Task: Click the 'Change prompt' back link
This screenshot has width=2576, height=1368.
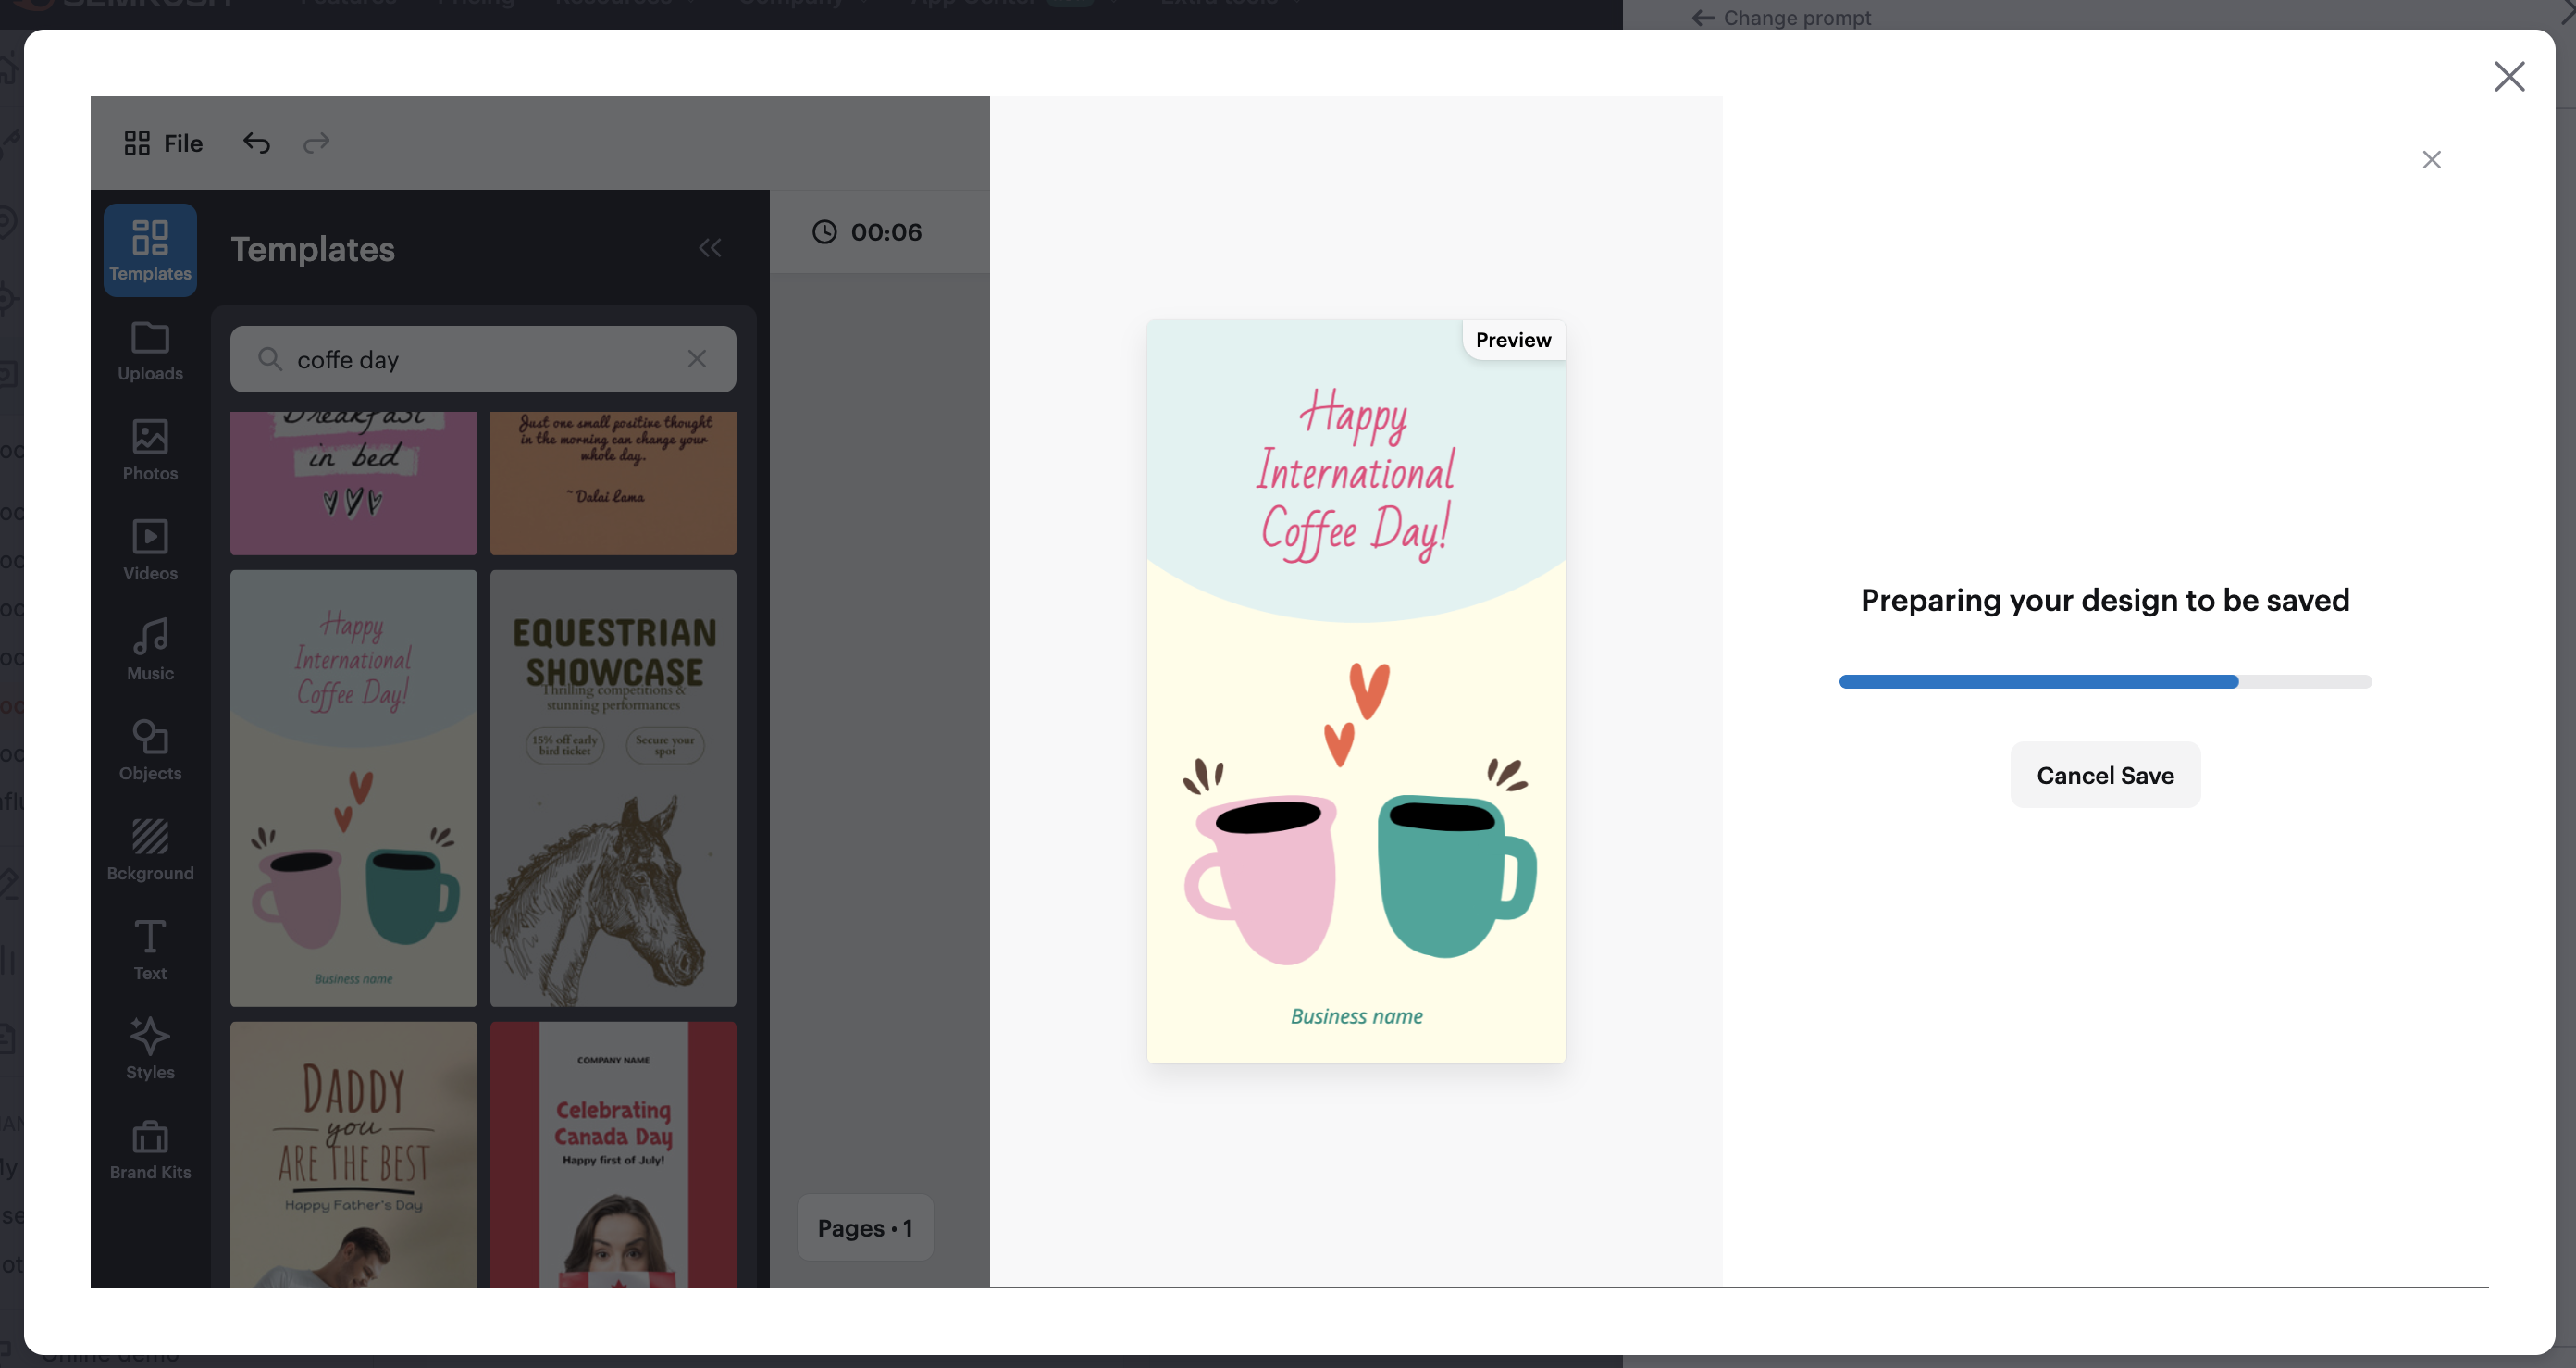Action: pyautogui.click(x=1781, y=17)
